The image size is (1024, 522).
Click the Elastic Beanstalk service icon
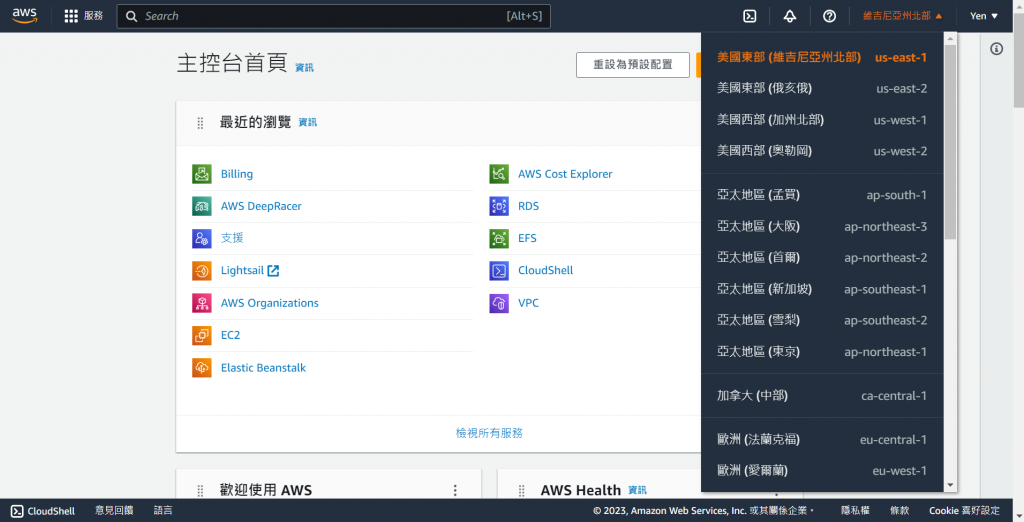coord(202,368)
